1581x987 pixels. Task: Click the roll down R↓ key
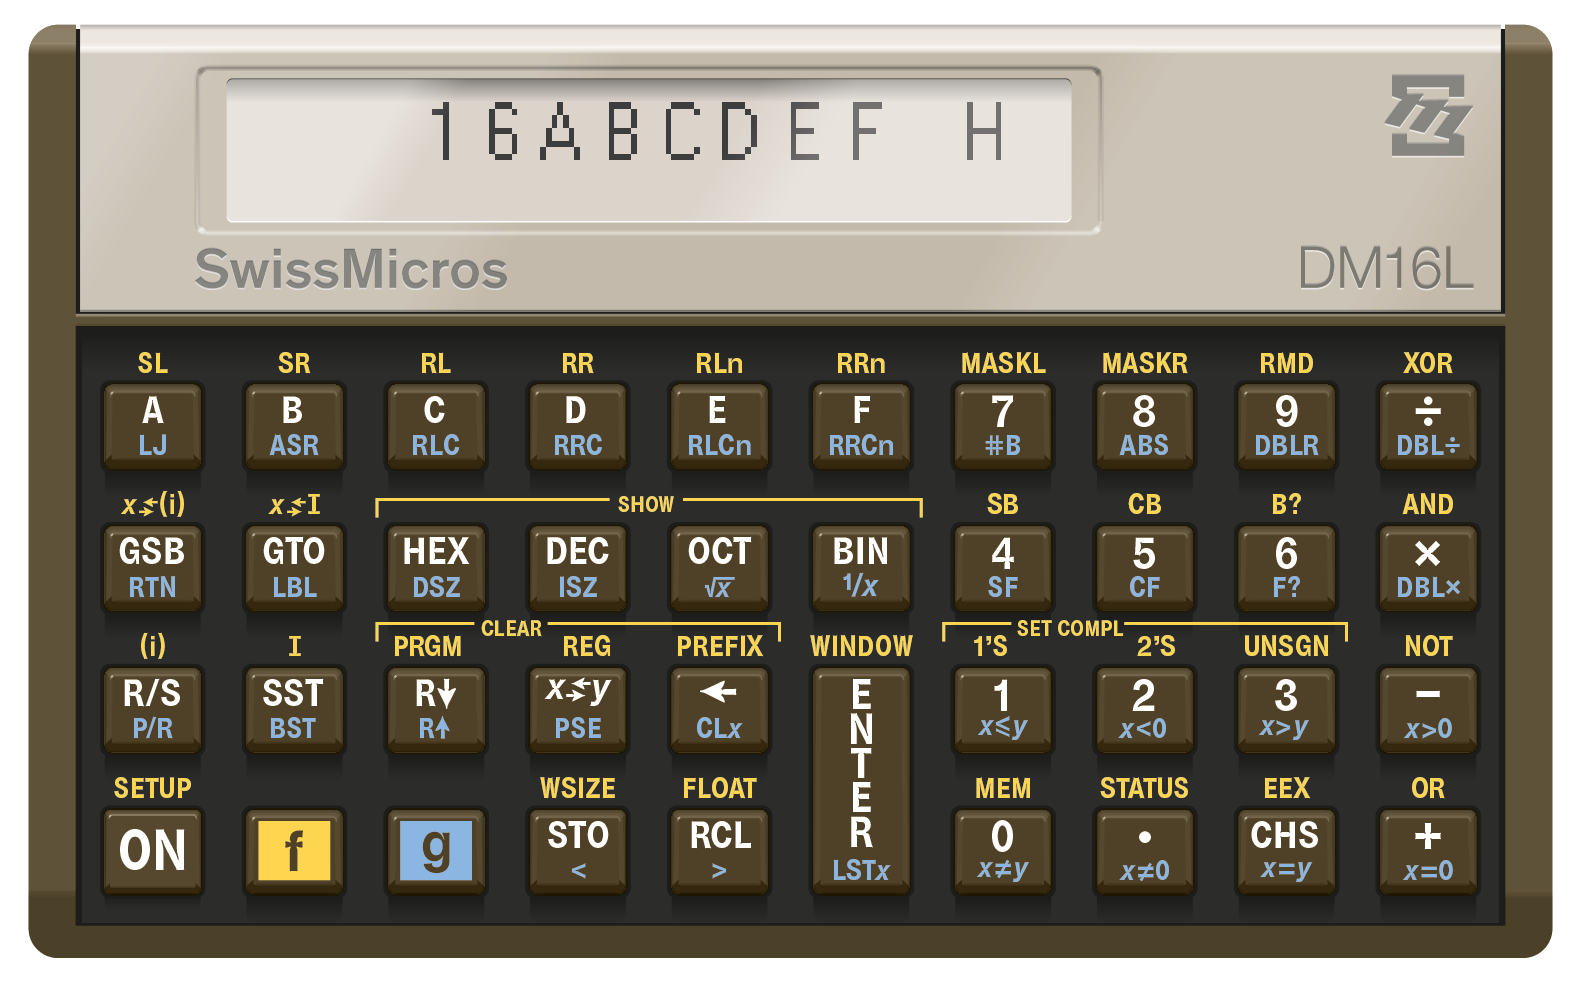(x=436, y=710)
